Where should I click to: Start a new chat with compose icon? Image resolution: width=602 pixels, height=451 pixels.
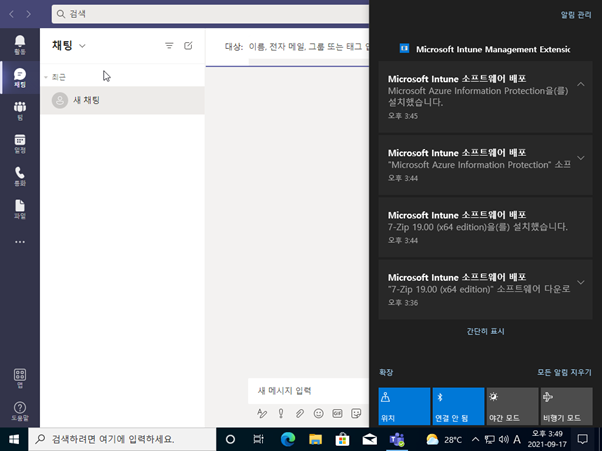click(x=188, y=46)
